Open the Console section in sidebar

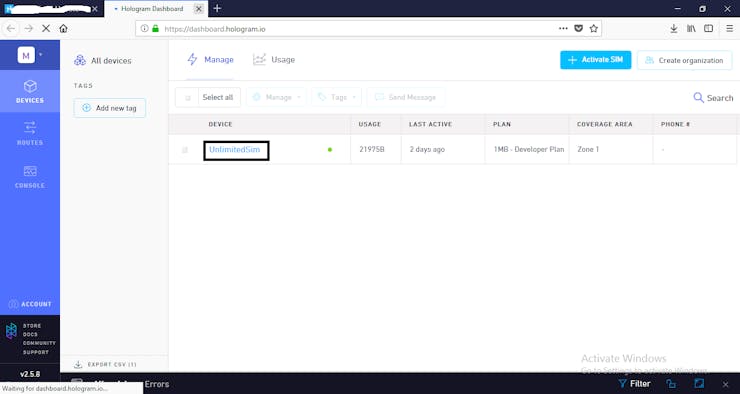coord(30,177)
